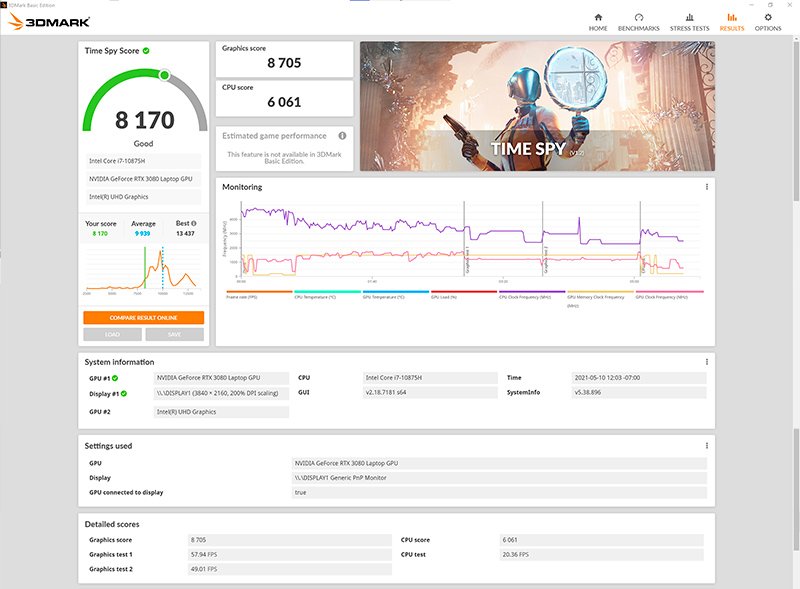
Task: Click the GPU #2 Intel UHD Graphics field
Action: [221, 412]
